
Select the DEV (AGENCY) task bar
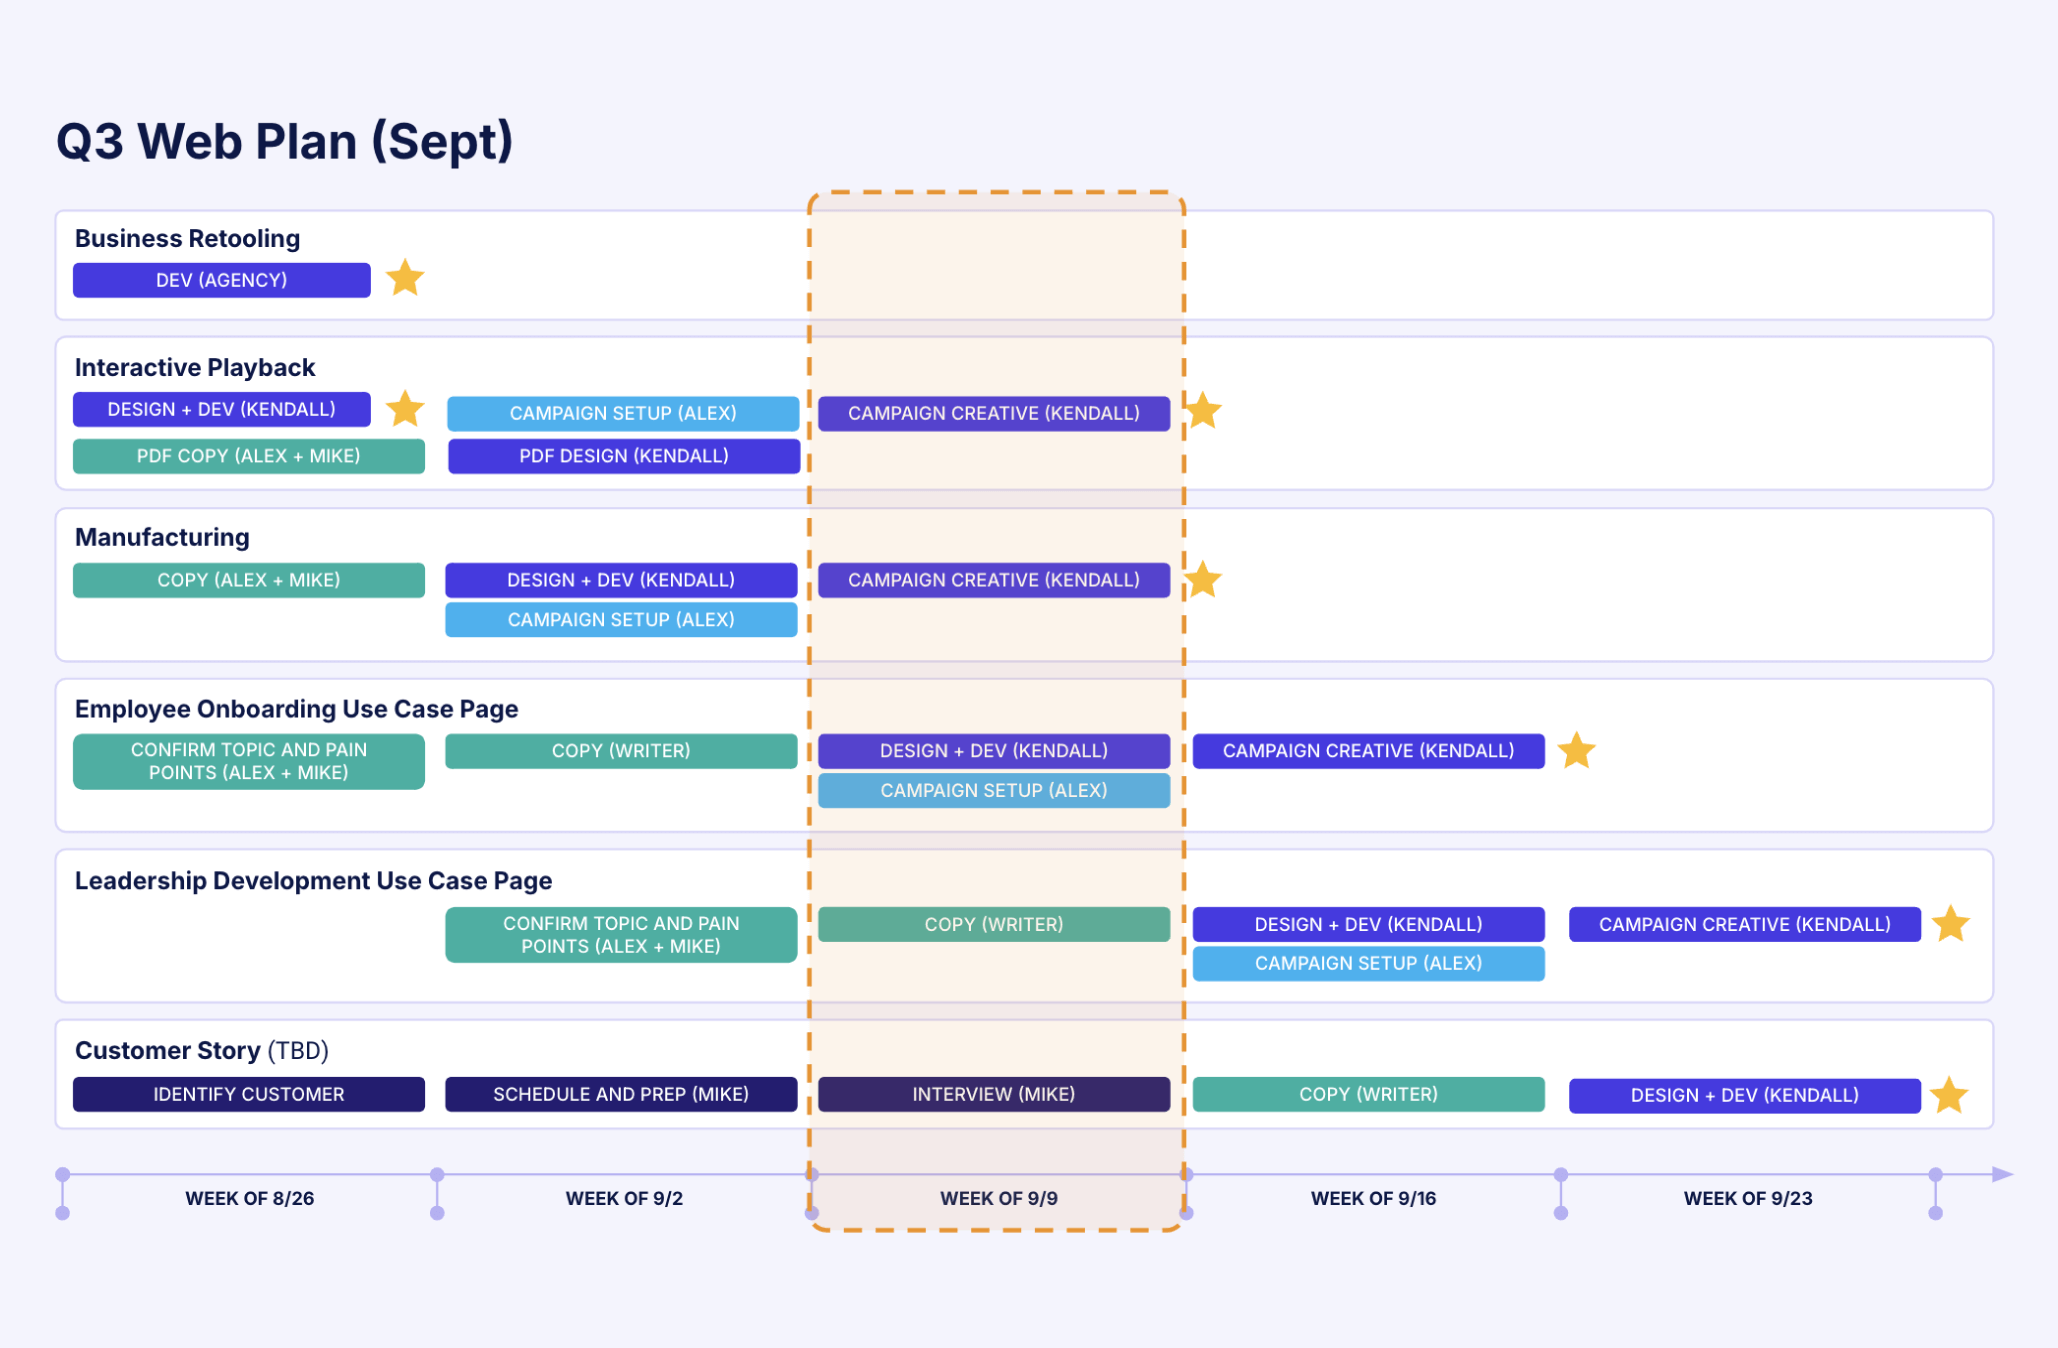pyautogui.click(x=221, y=280)
